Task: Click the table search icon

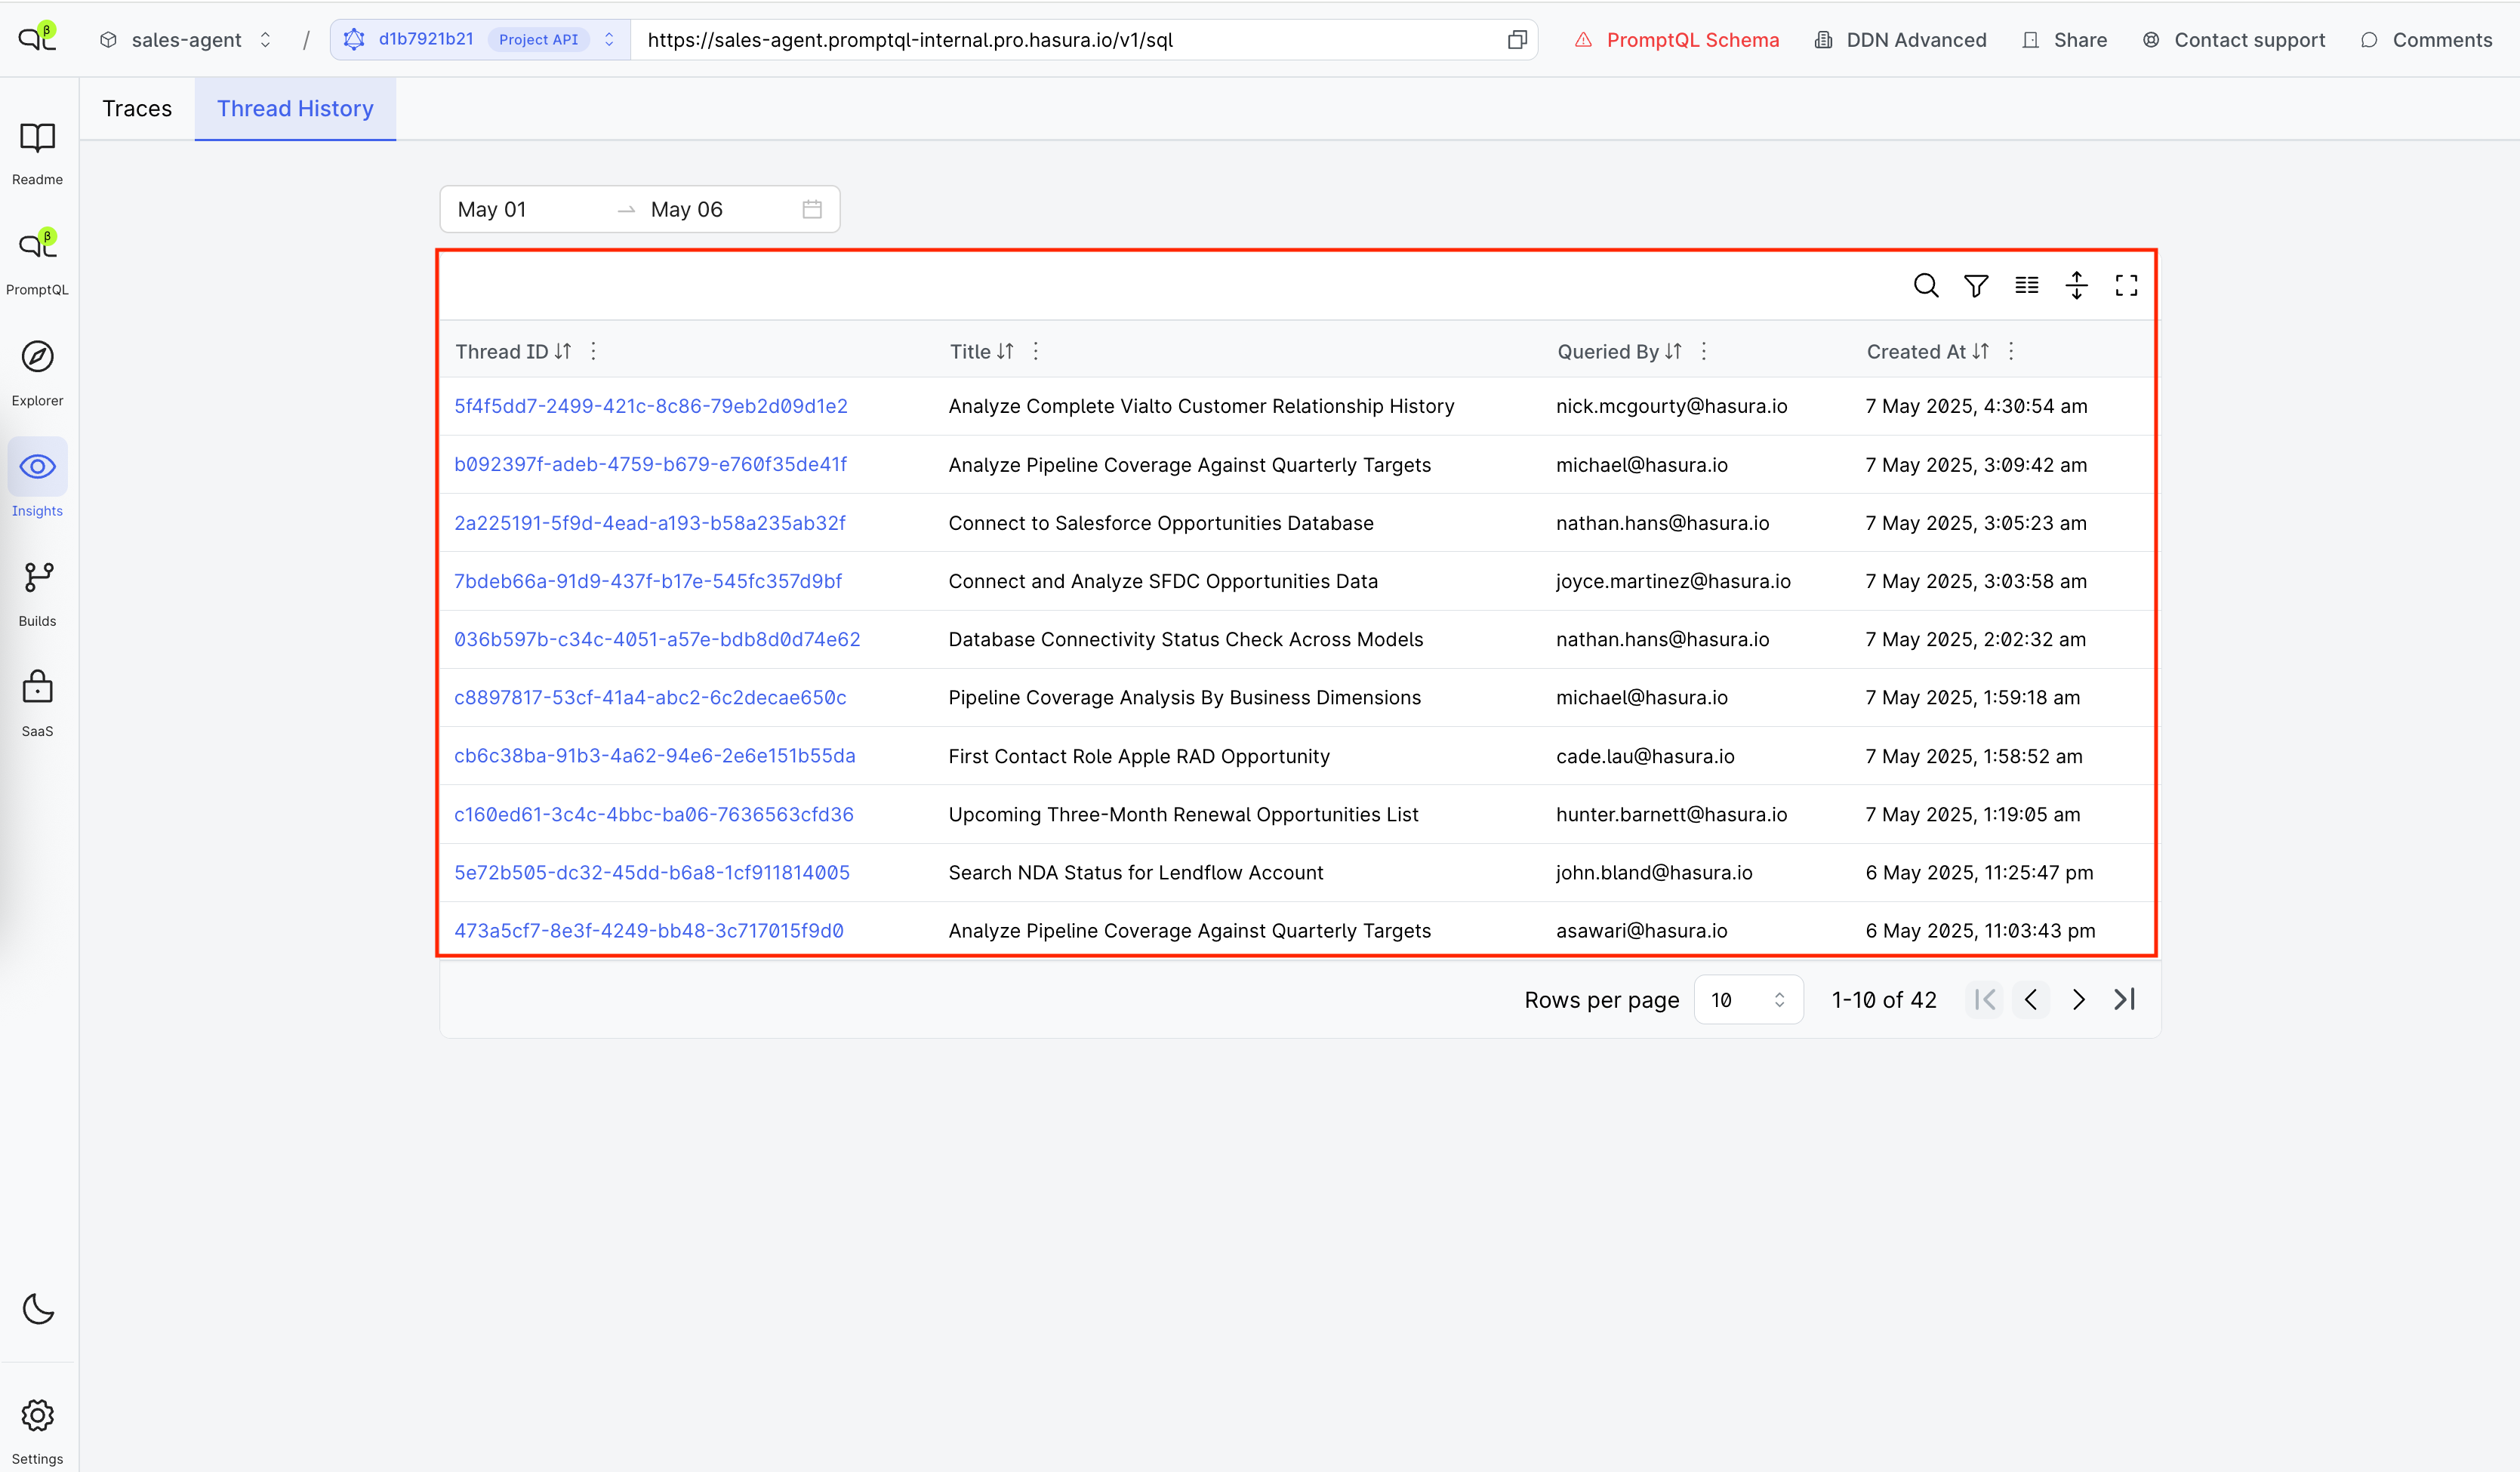Action: pyautogui.click(x=1925, y=286)
